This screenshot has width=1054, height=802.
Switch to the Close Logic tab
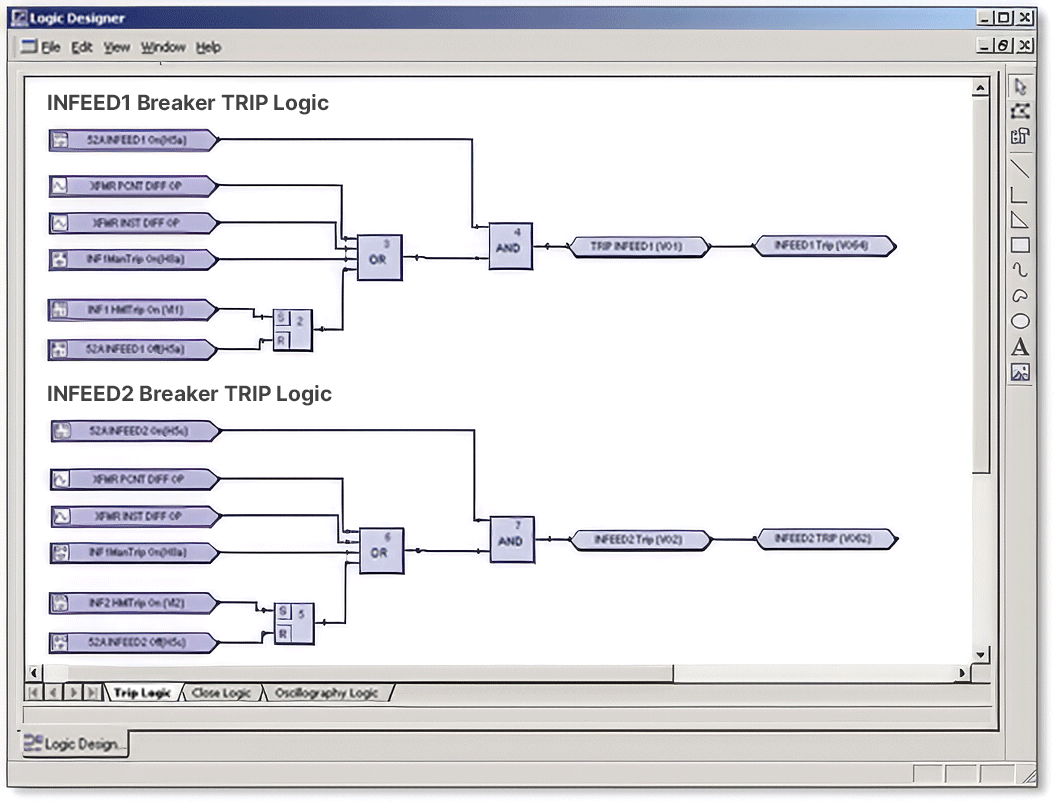pyautogui.click(x=220, y=693)
